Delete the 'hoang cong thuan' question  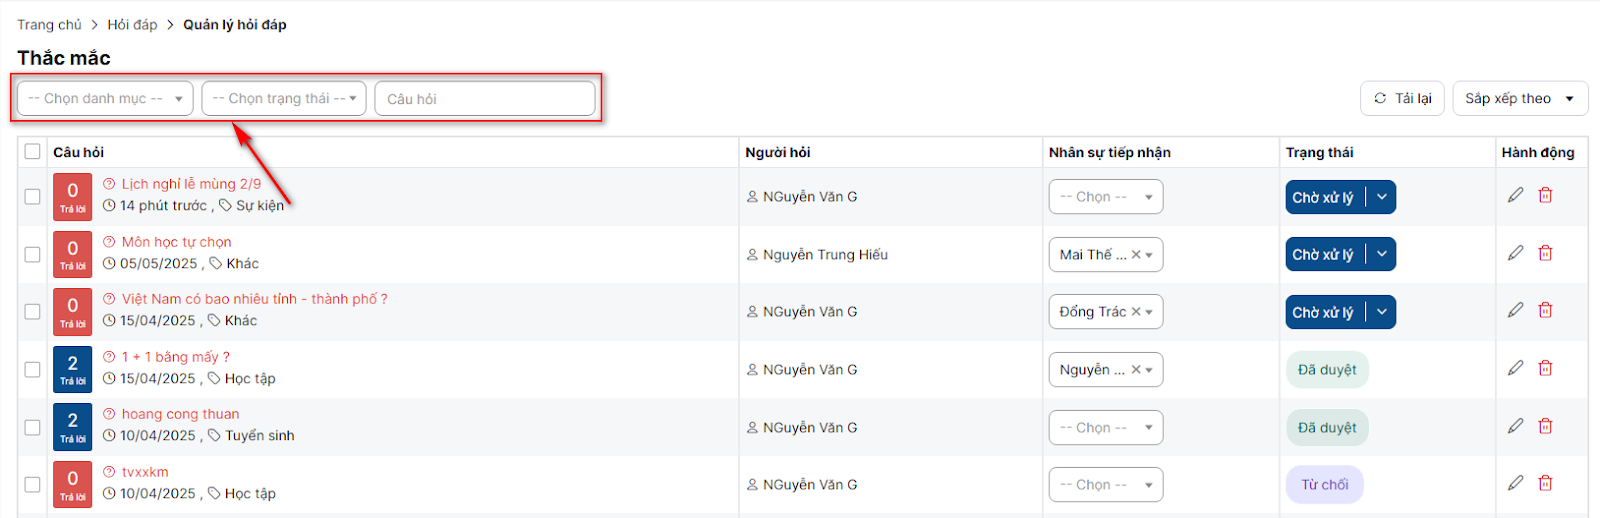click(x=1545, y=426)
